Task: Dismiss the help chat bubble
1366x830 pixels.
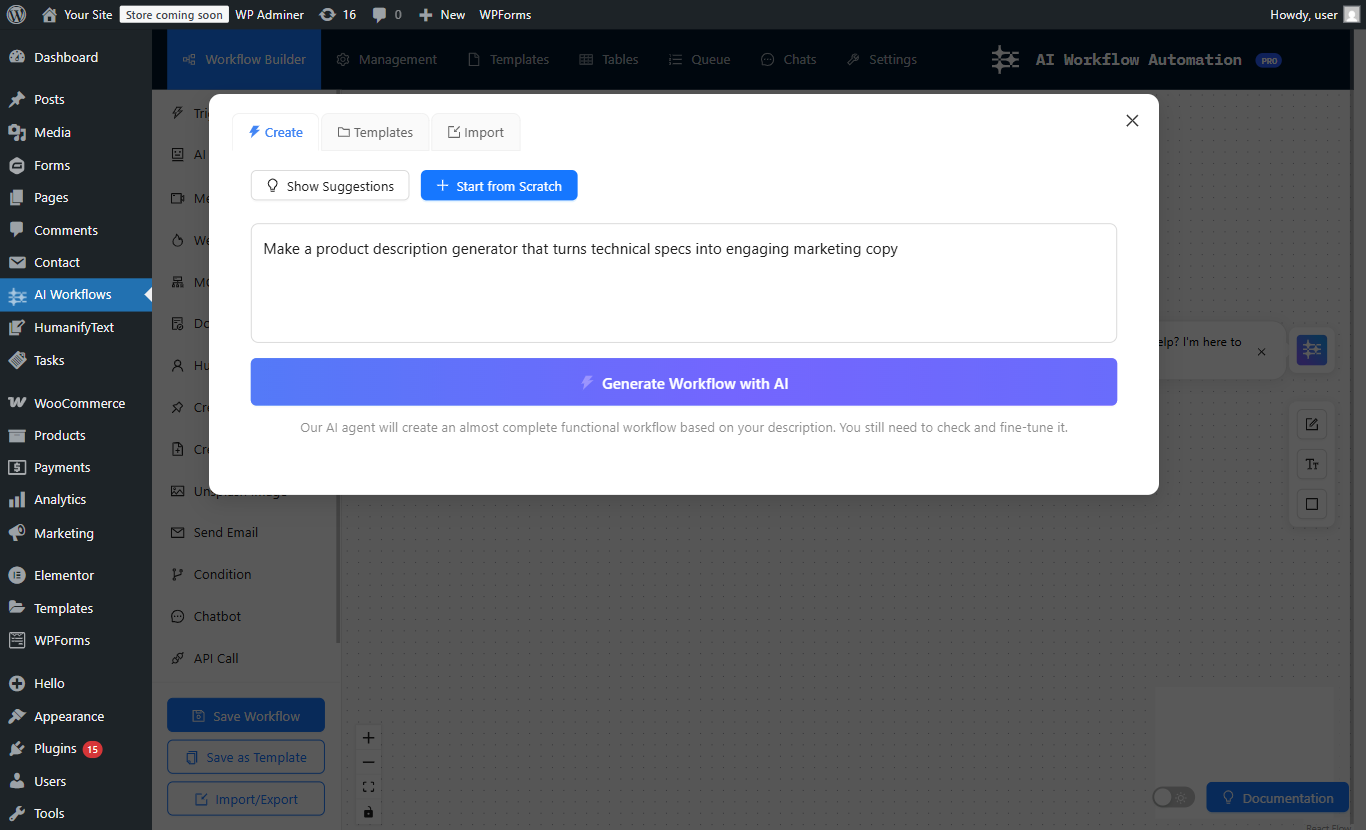Action: (x=1261, y=352)
